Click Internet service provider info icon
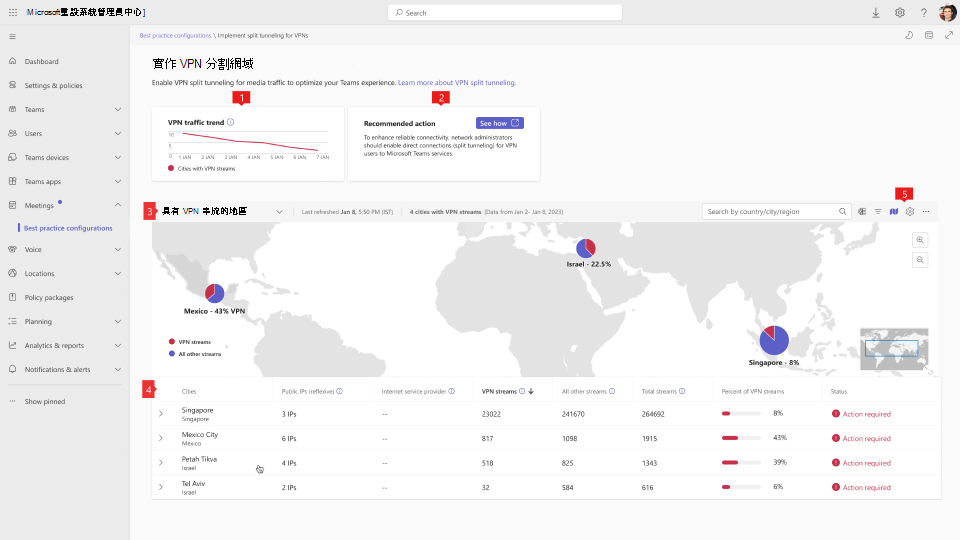Viewport: 960px width, 540px height. pos(451,391)
